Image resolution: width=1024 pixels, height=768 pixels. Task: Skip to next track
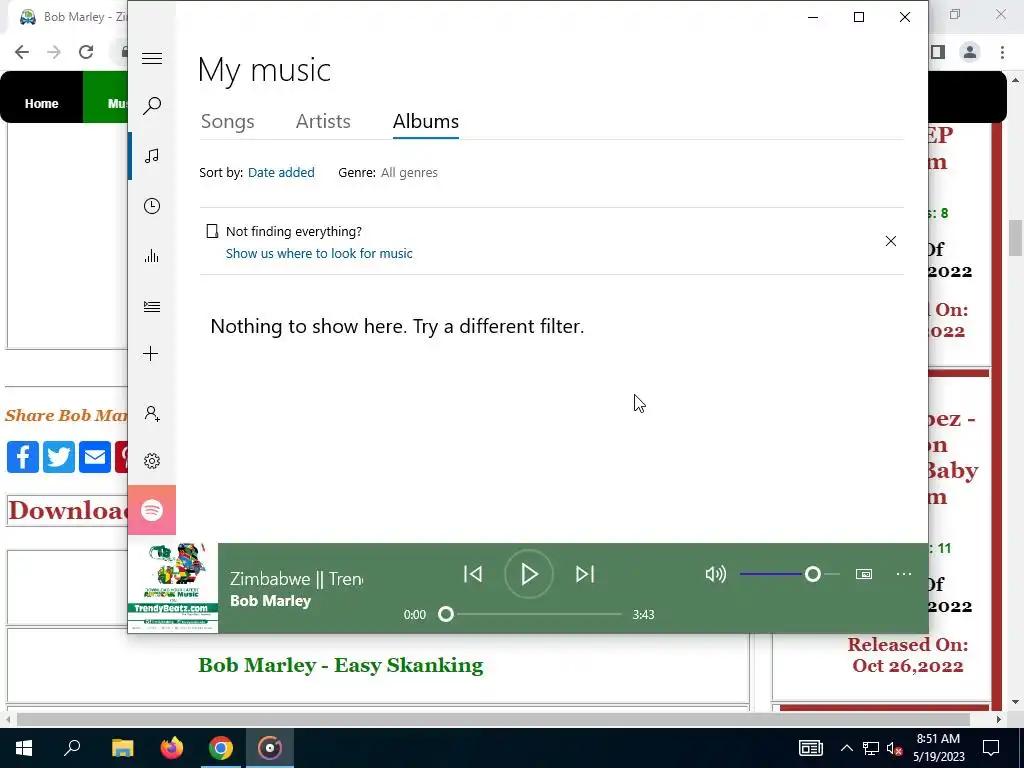[x=585, y=574]
